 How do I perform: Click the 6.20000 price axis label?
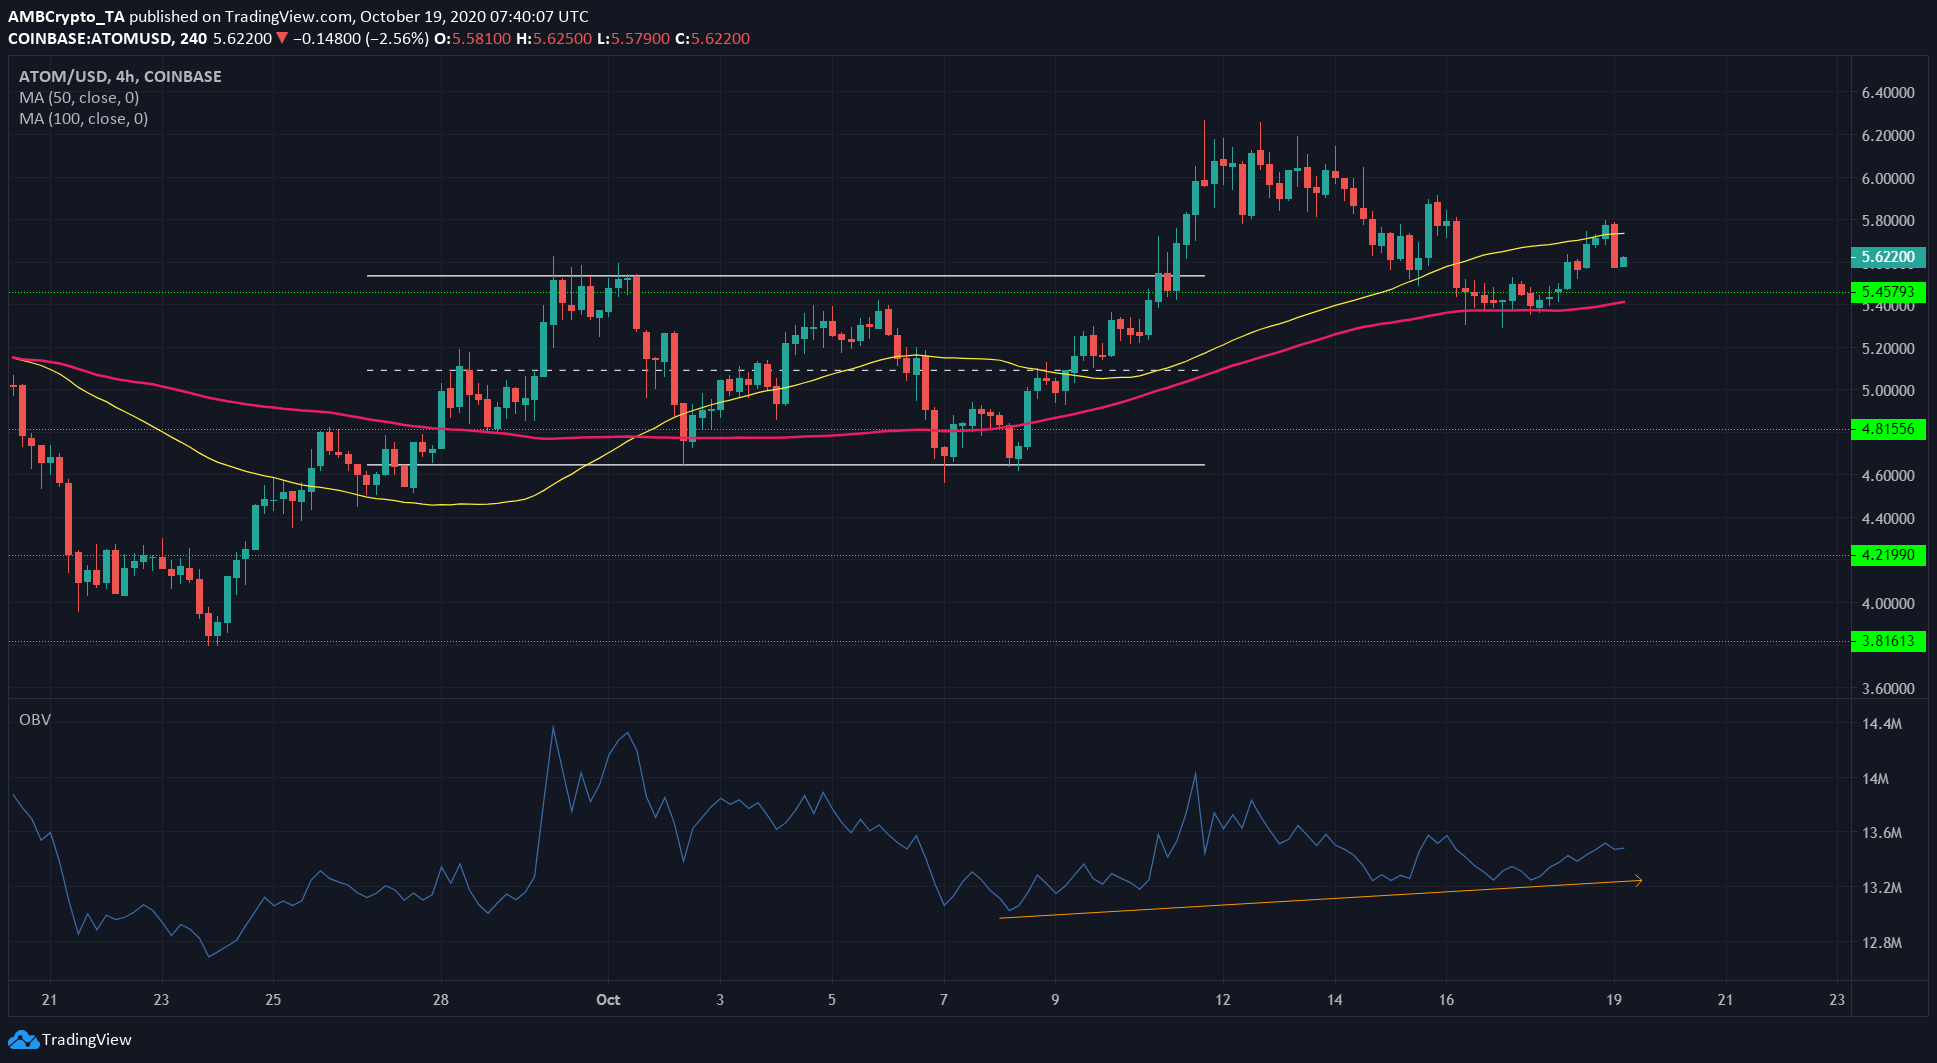click(1888, 136)
